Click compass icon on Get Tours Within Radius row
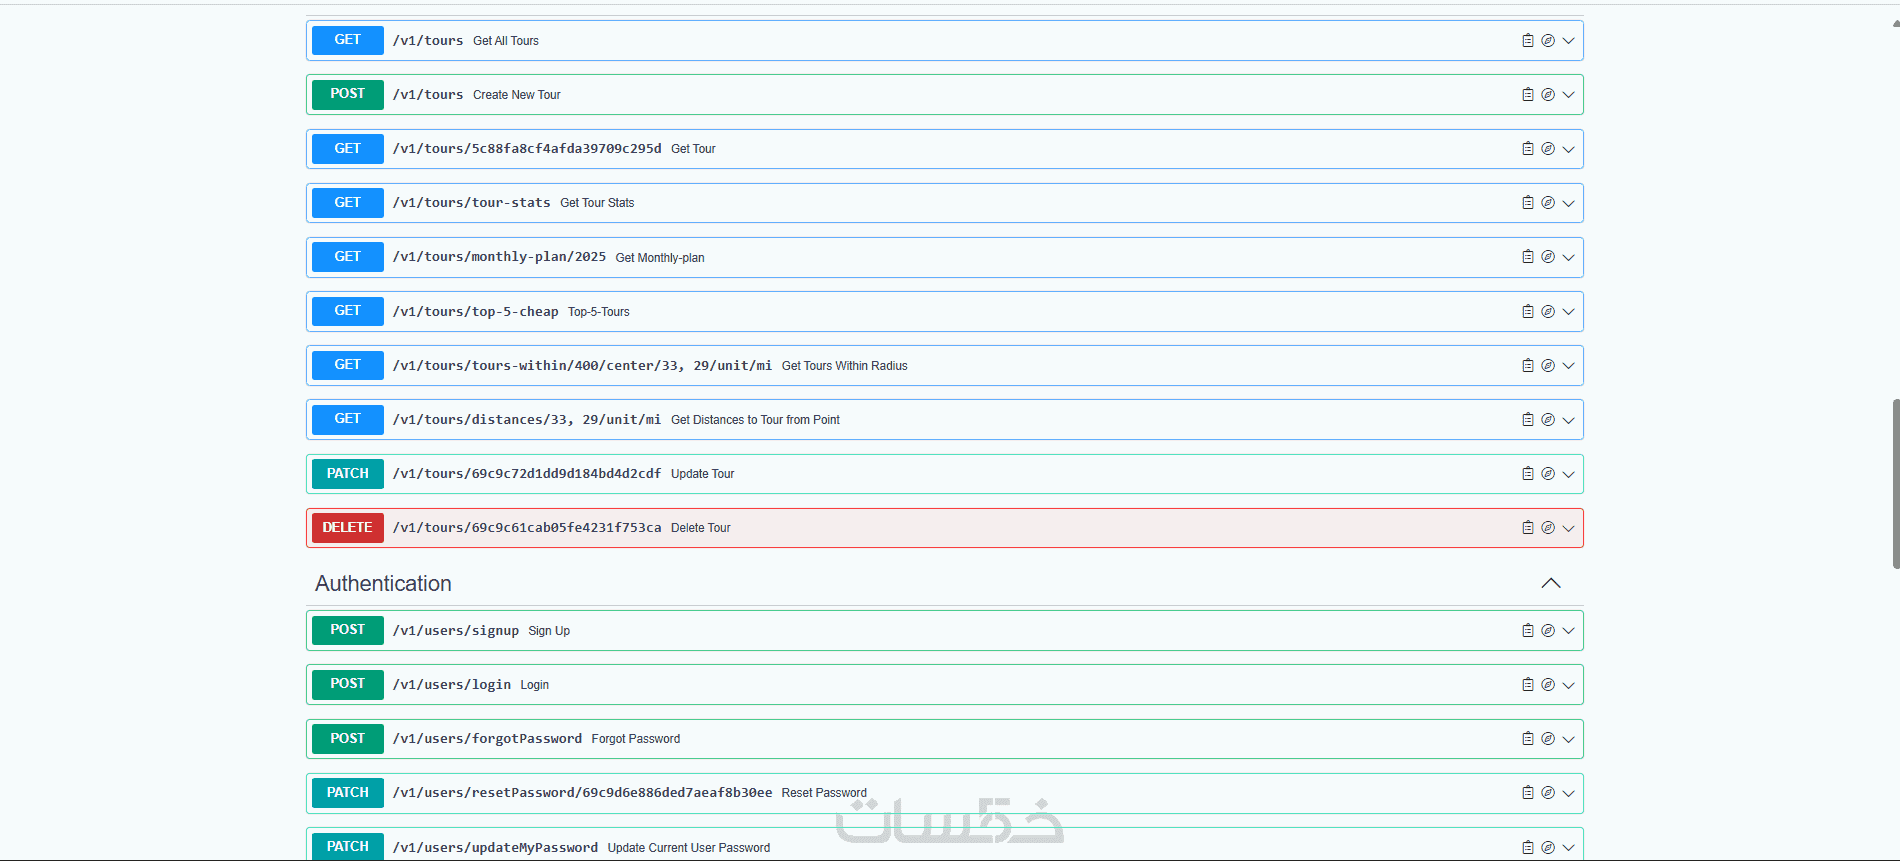The height and width of the screenshot is (861, 1900). tap(1548, 366)
